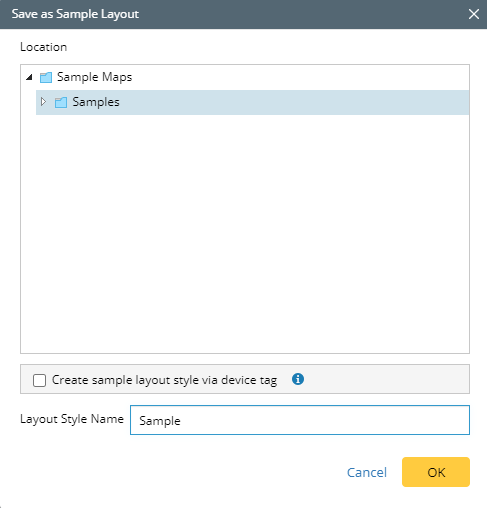Expand the Samples folder node
The width and height of the screenshot is (487, 508).
coord(43,102)
